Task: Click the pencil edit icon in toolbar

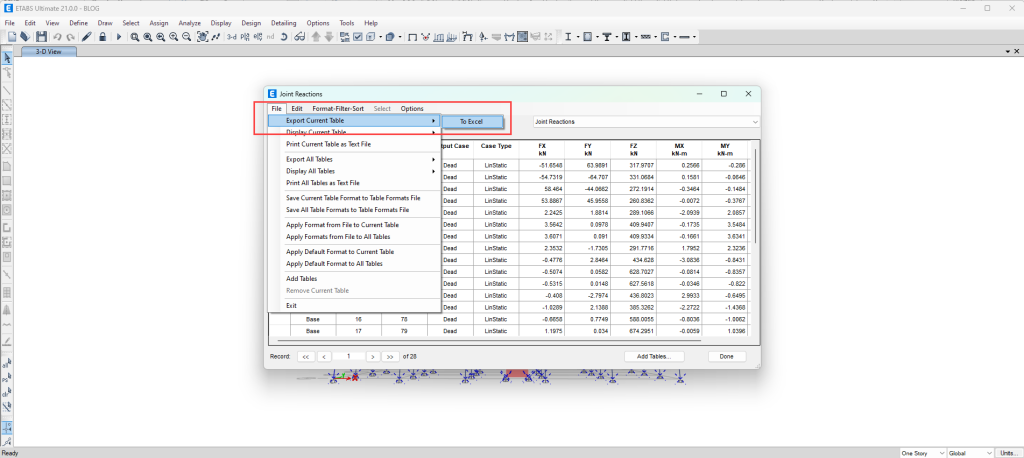Action: [x=87, y=37]
